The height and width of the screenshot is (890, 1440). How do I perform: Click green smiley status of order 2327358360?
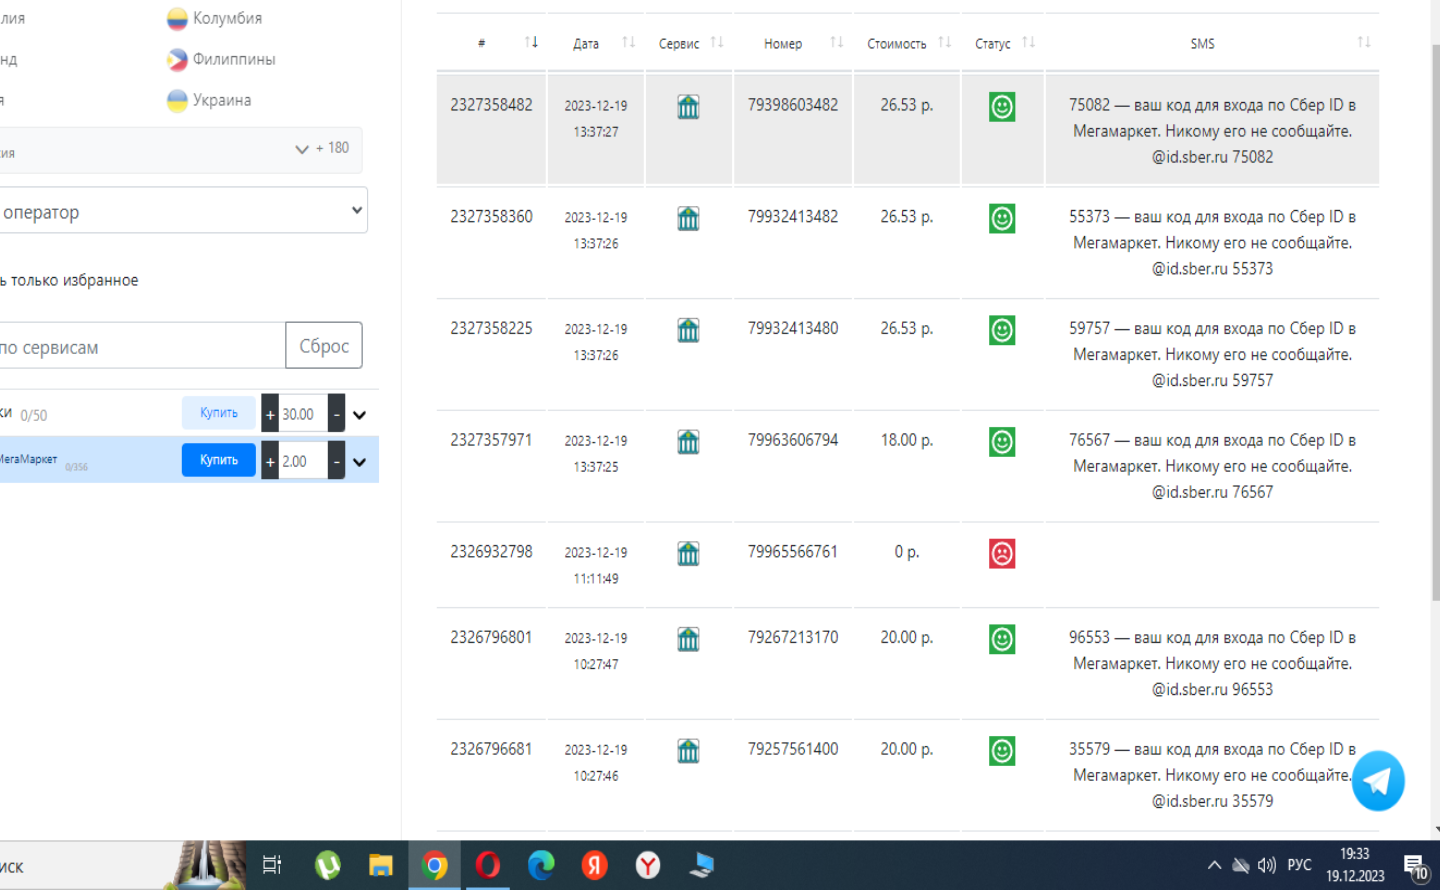tap(1002, 219)
